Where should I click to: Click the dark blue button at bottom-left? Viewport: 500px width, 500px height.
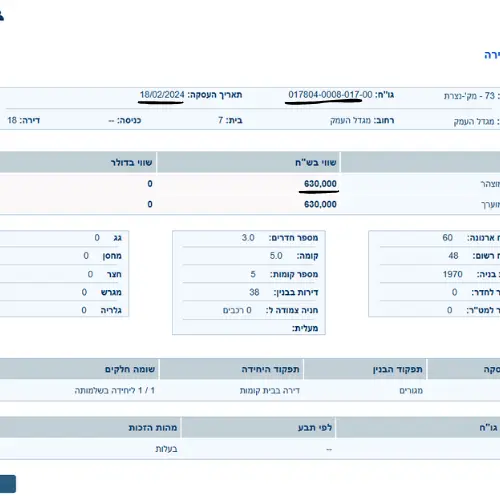(8, 484)
